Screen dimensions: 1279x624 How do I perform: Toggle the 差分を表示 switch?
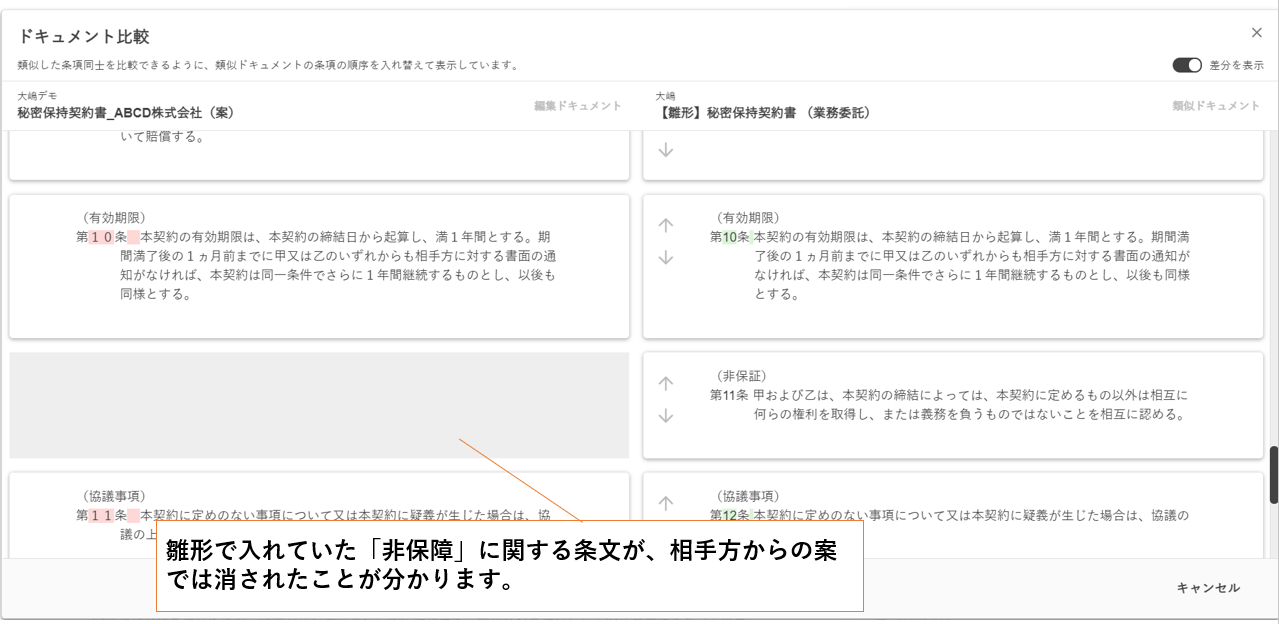tap(1187, 65)
